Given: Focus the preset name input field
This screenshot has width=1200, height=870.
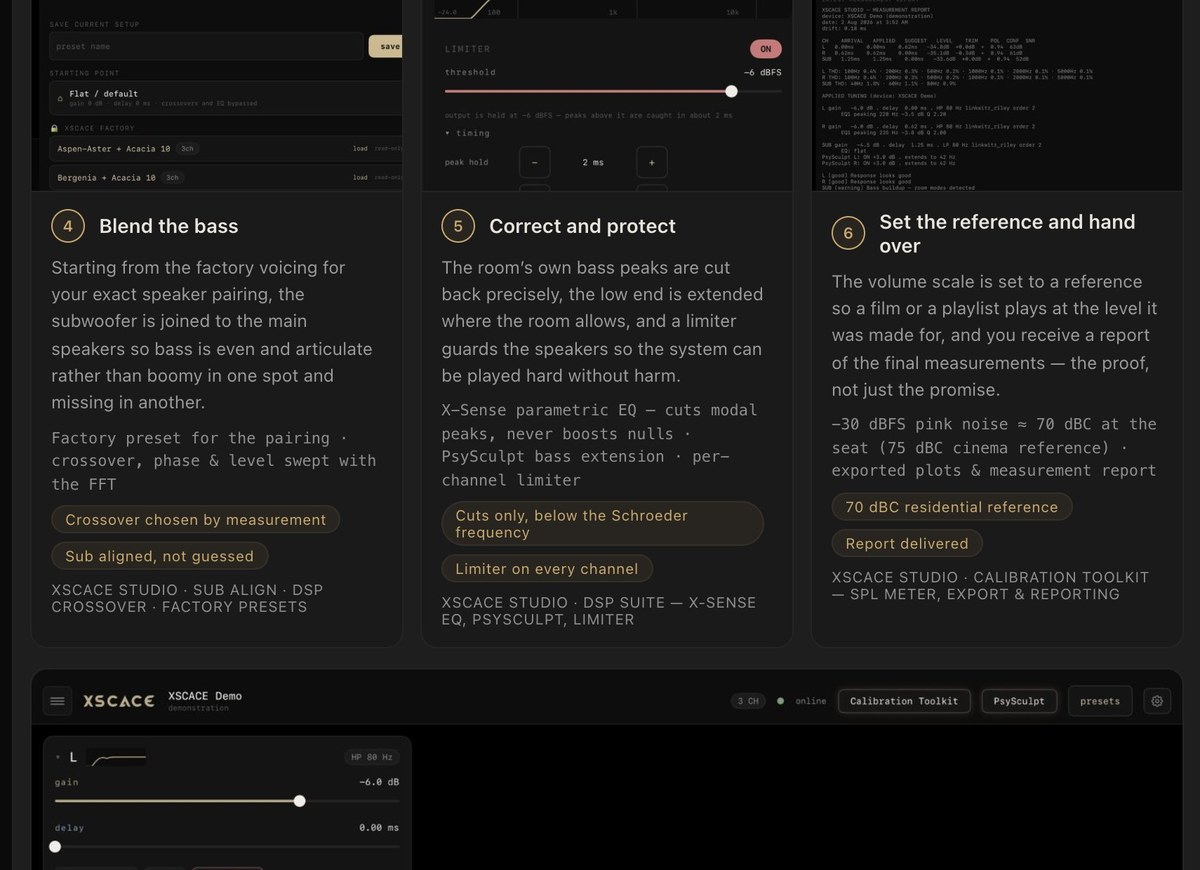Looking at the screenshot, I should click(207, 46).
